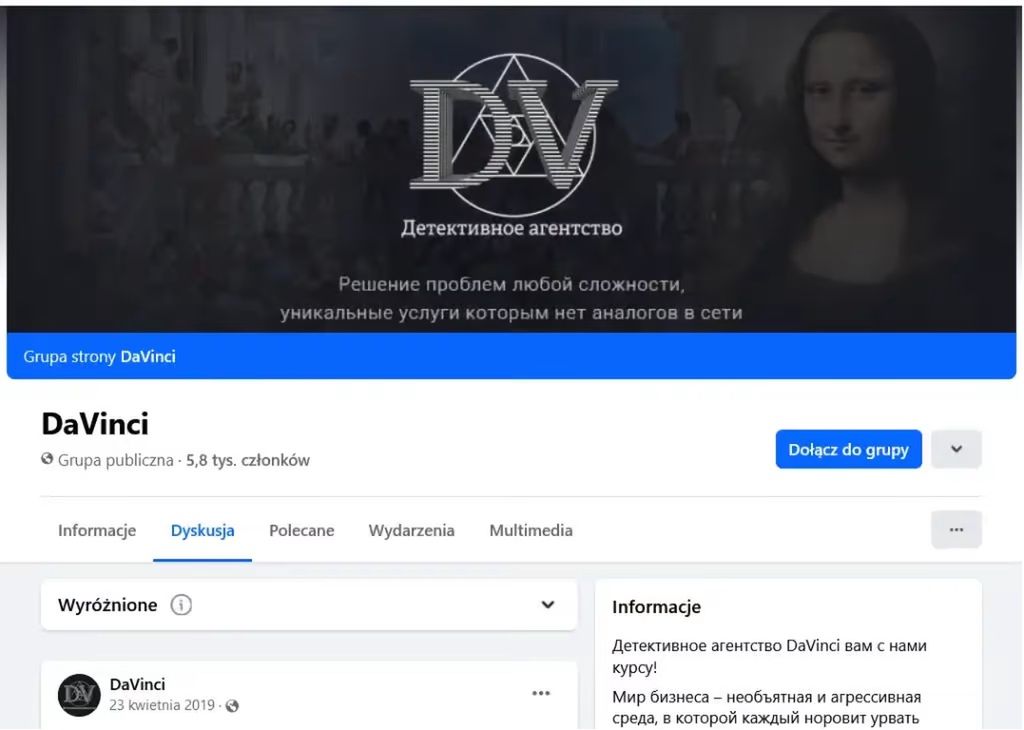Viewport: 1024px width, 730px height.
Task: Open the post options three-dot menu
Action: coord(541,693)
